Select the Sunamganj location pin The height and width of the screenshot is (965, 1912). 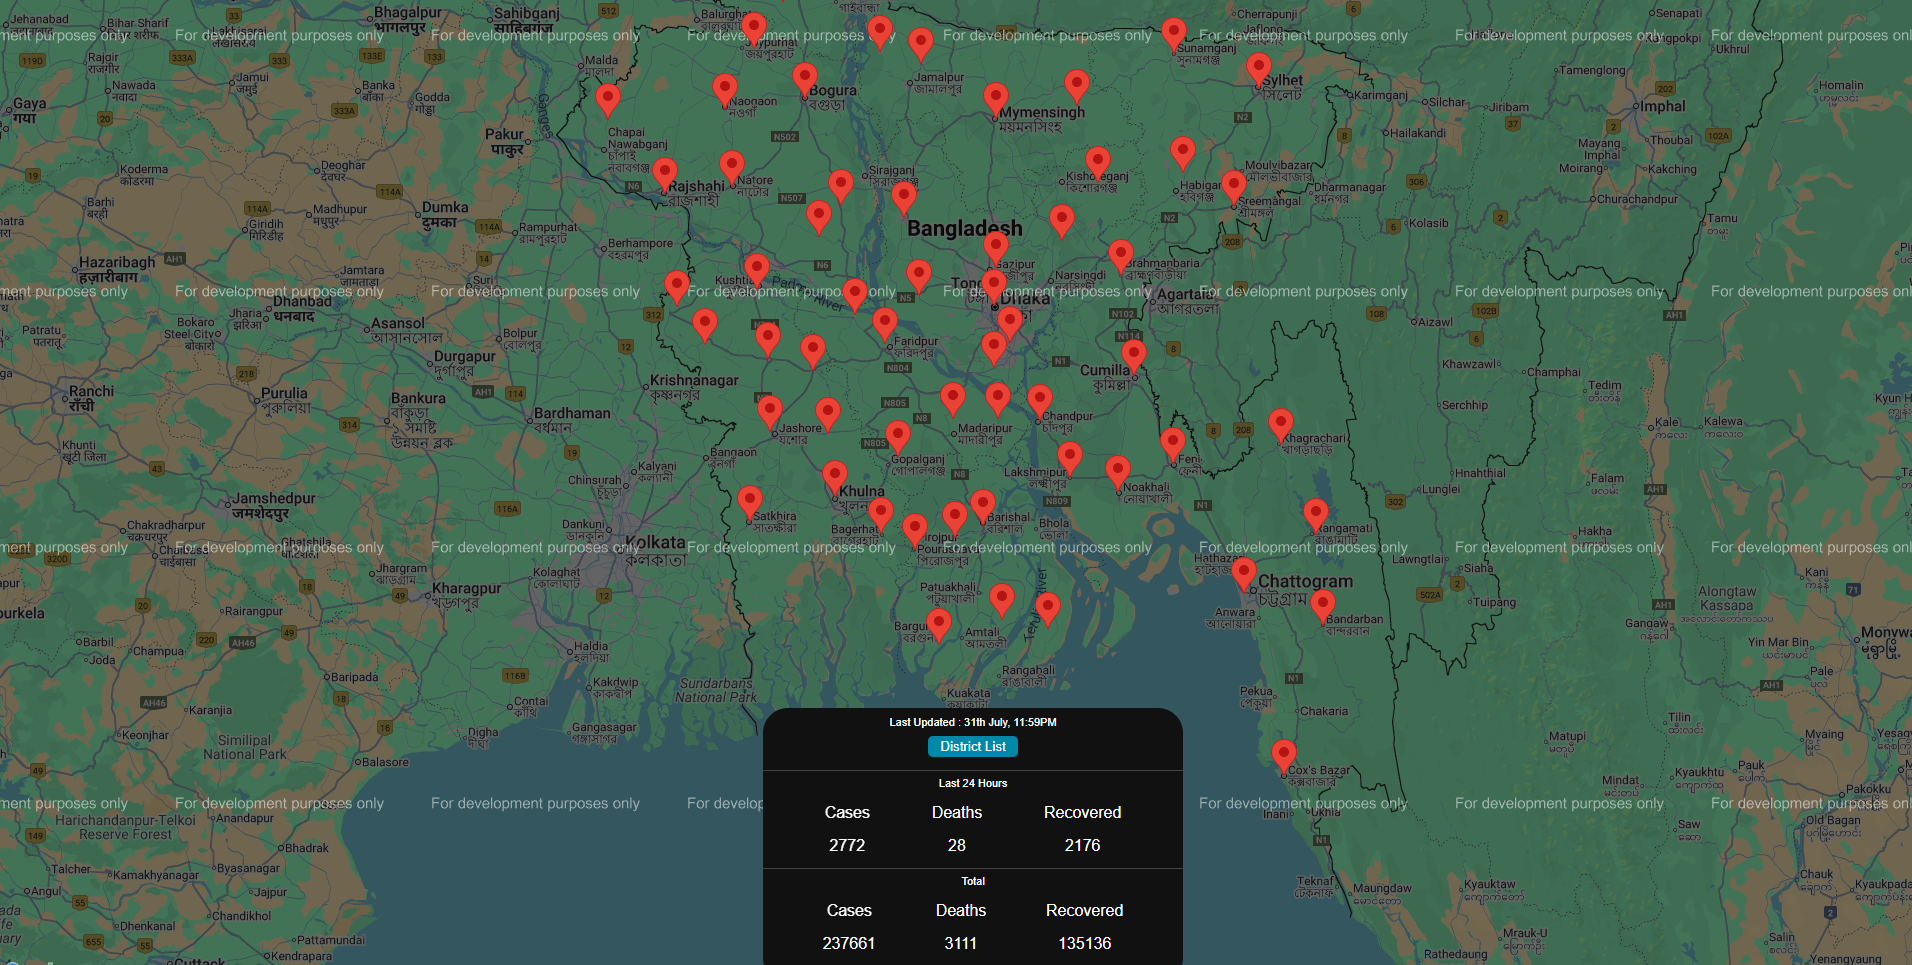pyautogui.click(x=1174, y=33)
